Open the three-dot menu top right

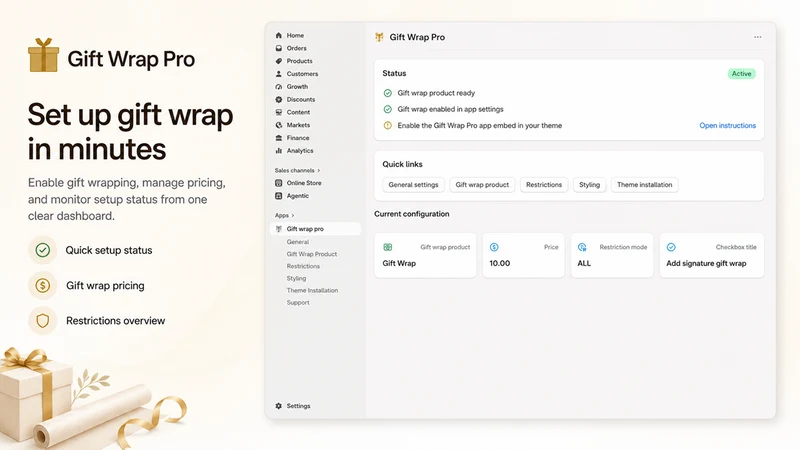tap(757, 37)
